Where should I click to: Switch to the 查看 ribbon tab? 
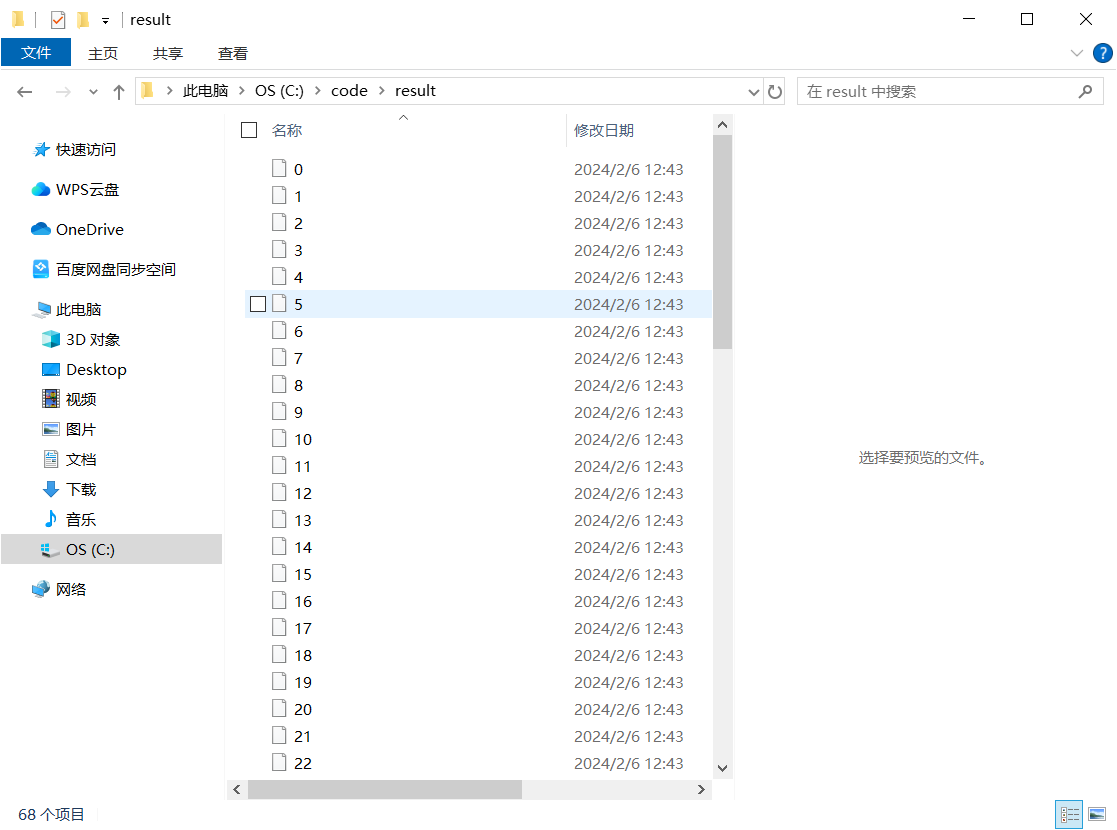[x=233, y=53]
